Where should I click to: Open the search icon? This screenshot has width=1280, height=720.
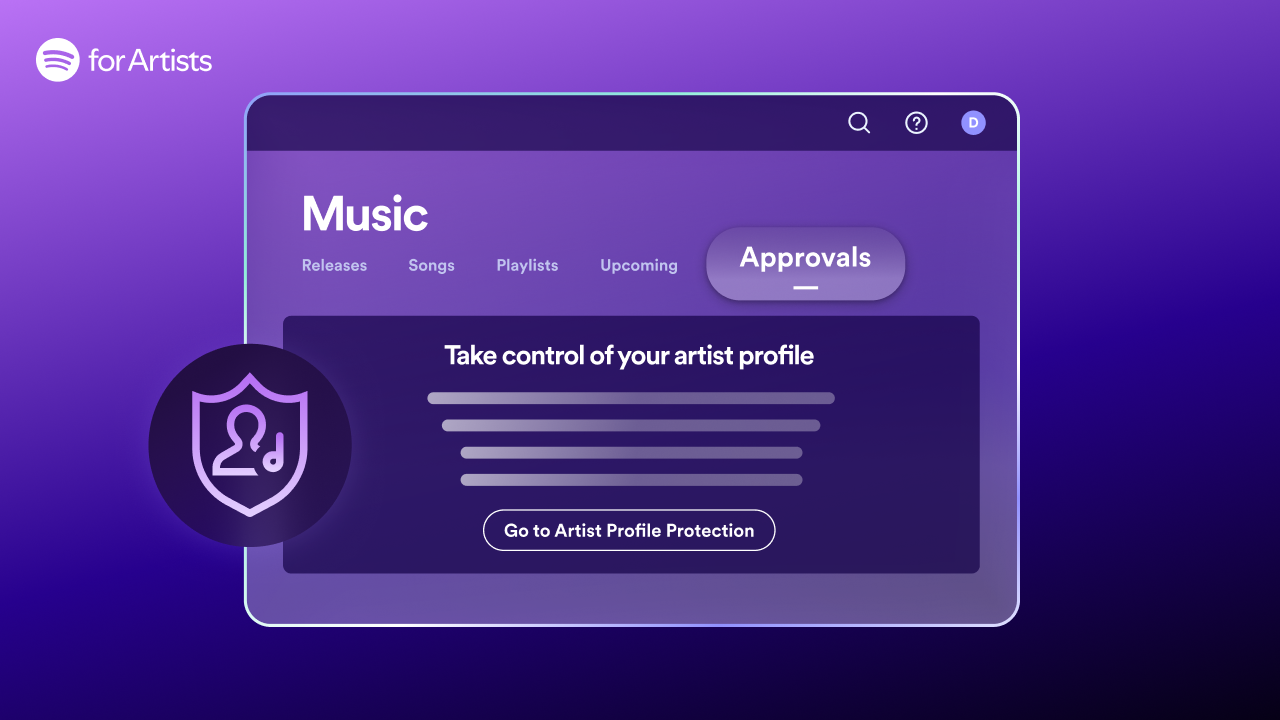click(858, 122)
